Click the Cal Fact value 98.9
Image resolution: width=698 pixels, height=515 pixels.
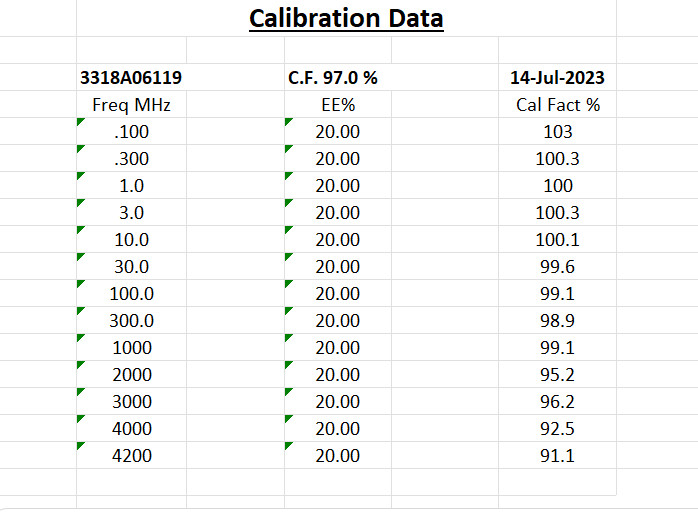click(557, 320)
